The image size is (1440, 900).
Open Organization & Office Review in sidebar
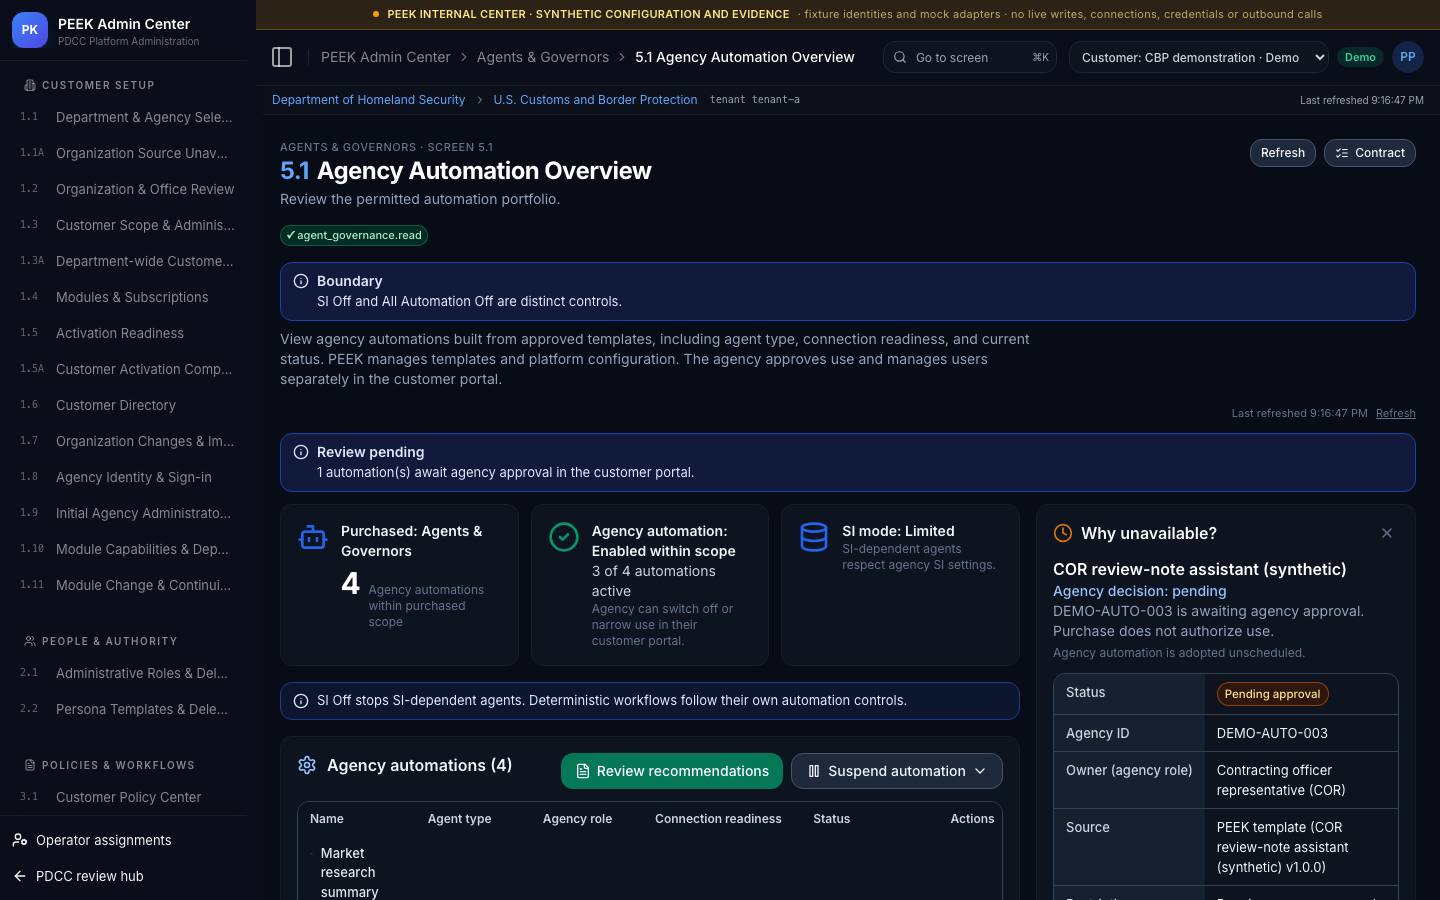128,189
